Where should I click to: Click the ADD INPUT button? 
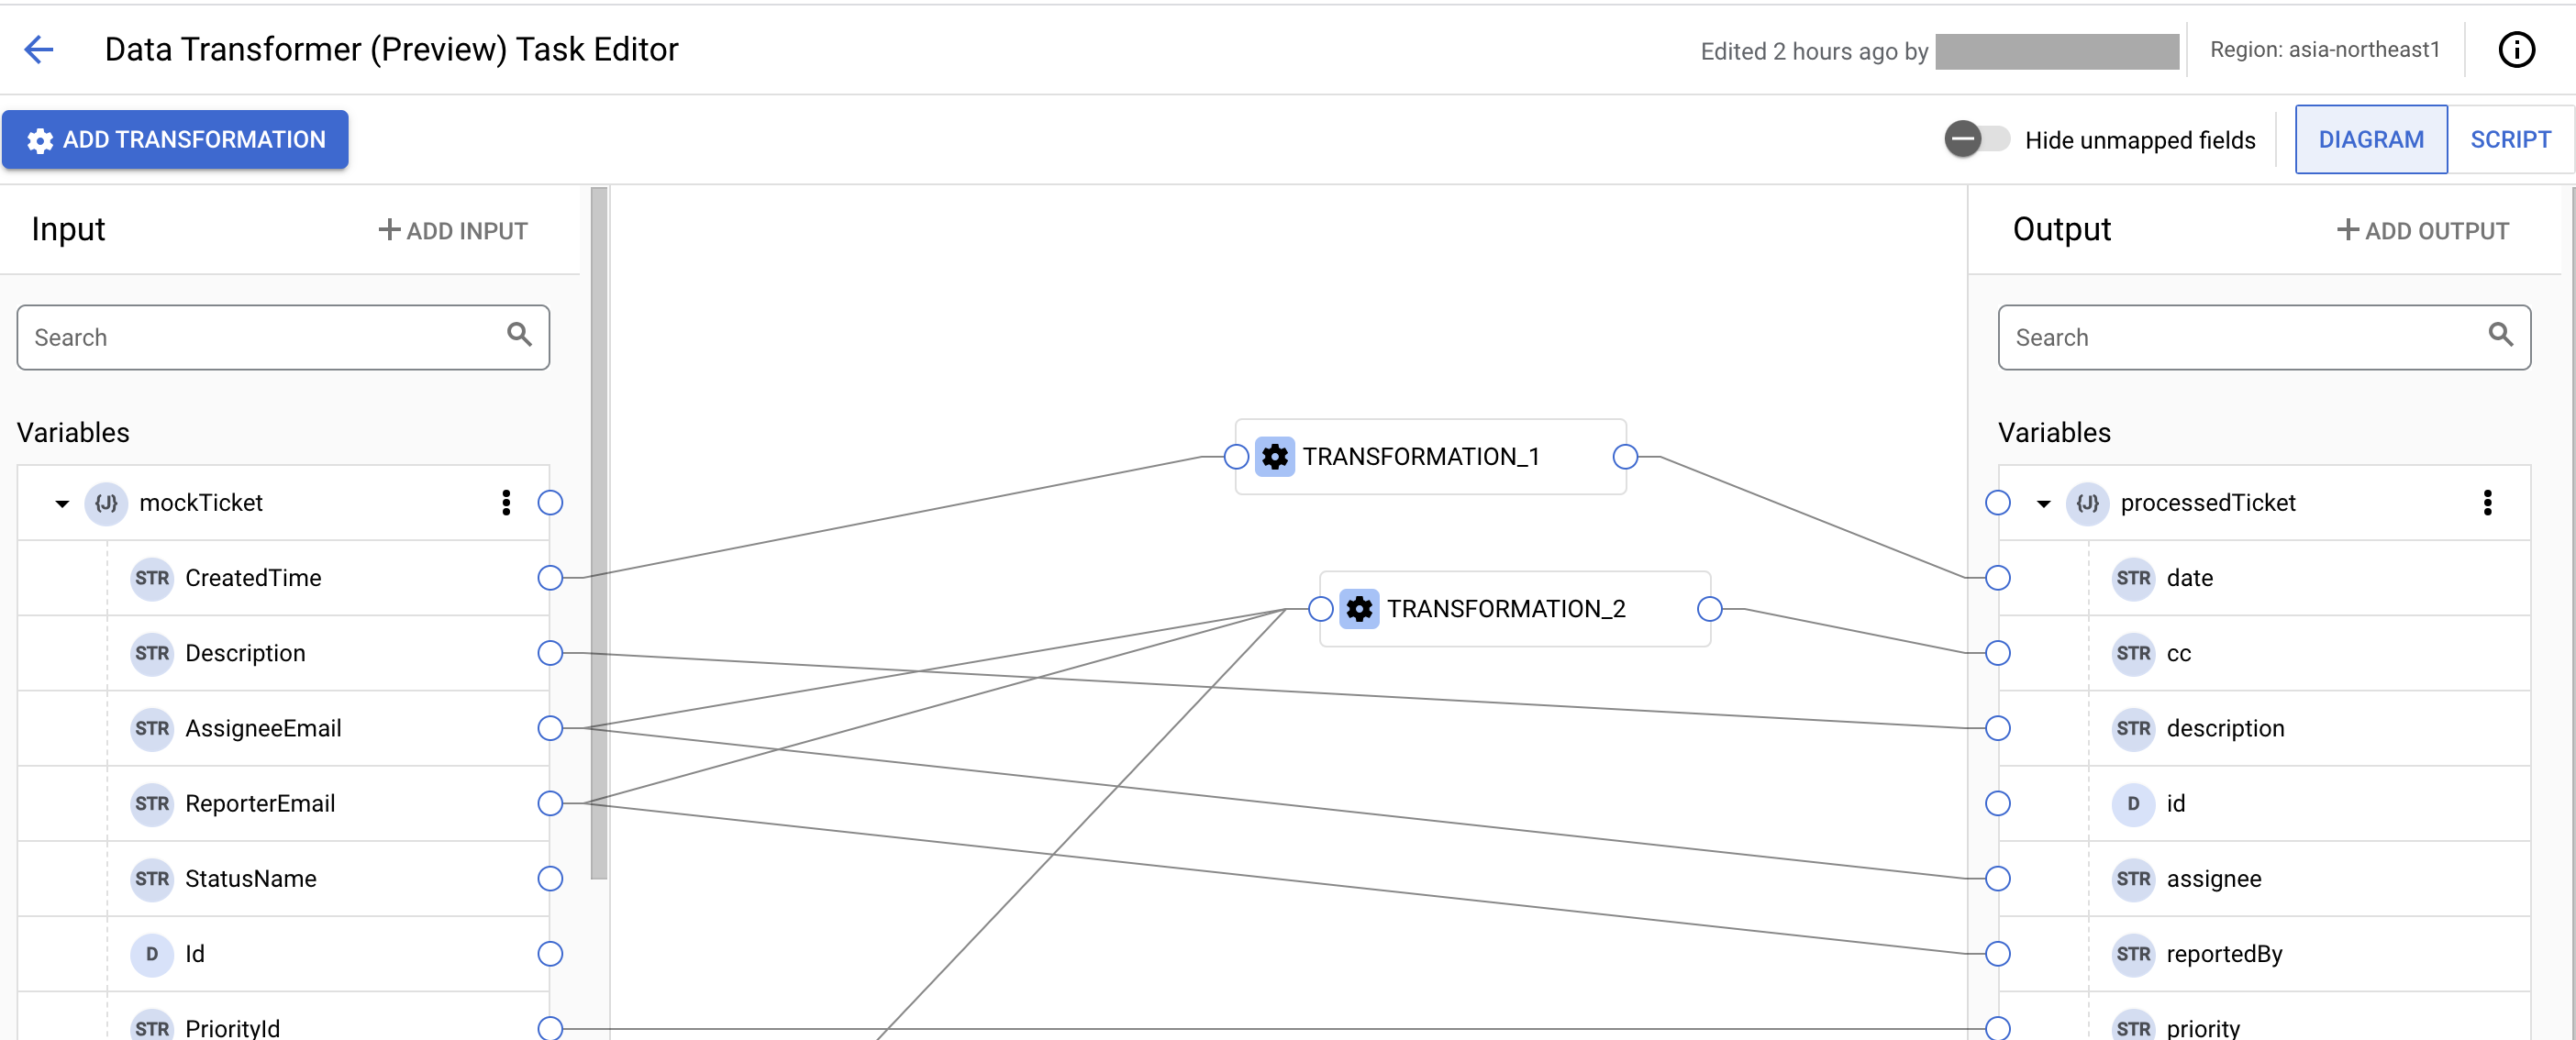click(x=451, y=230)
